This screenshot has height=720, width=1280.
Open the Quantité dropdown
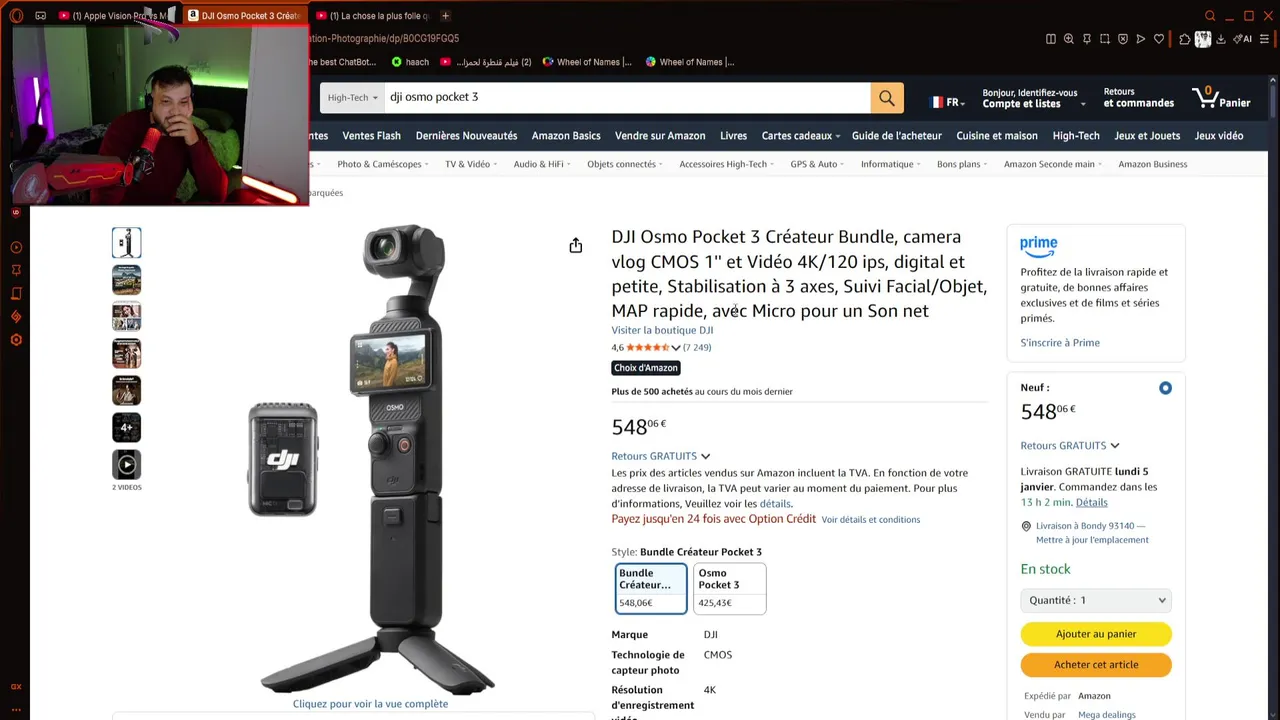point(1096,600)
